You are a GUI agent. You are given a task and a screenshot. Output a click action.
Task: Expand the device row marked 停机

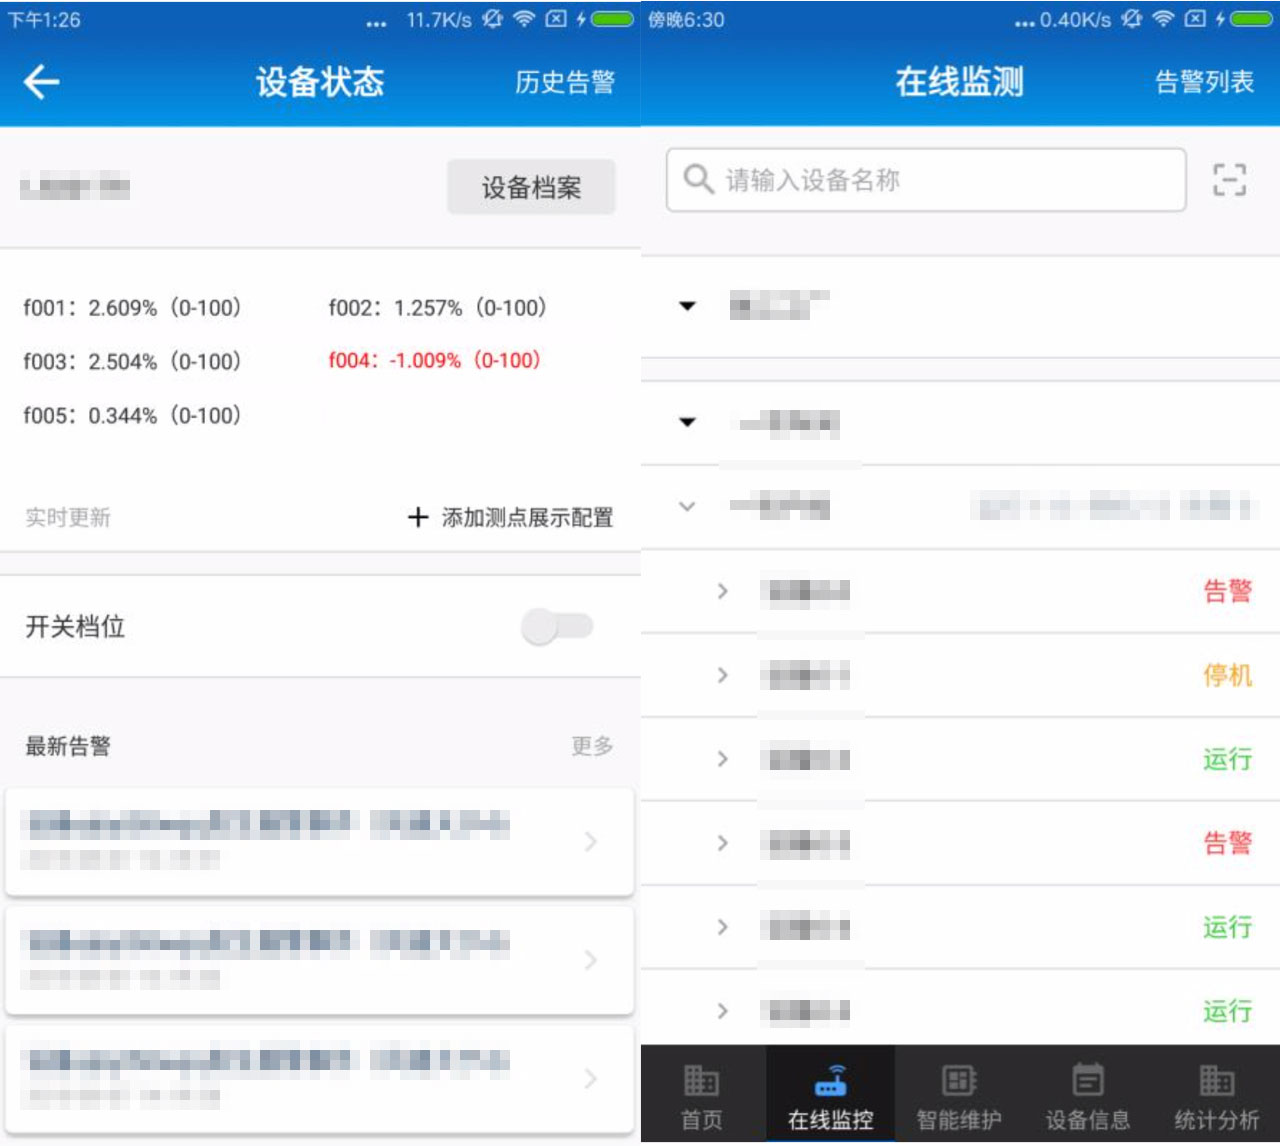723,676
